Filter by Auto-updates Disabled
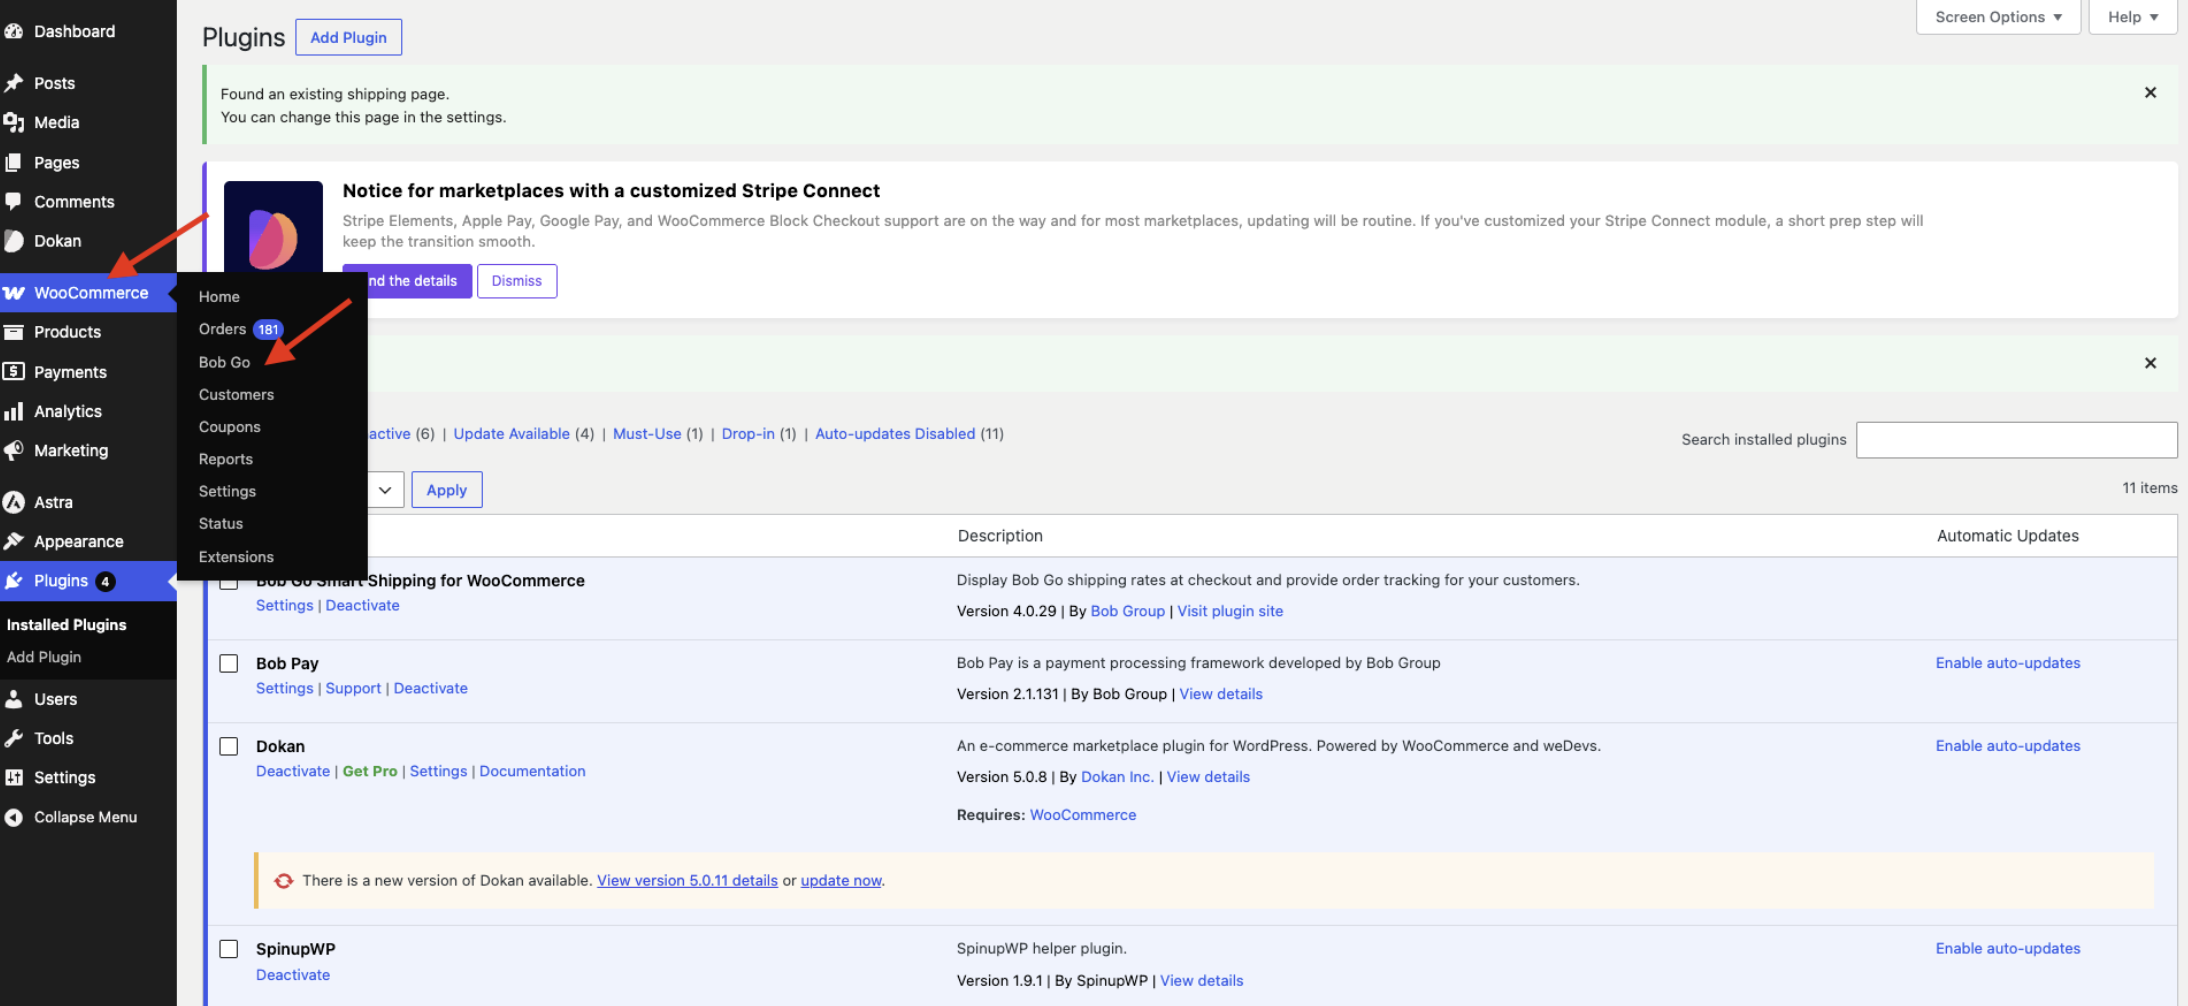The width and height of the screenshot is (2188, 1006). [x=895, y=434]
